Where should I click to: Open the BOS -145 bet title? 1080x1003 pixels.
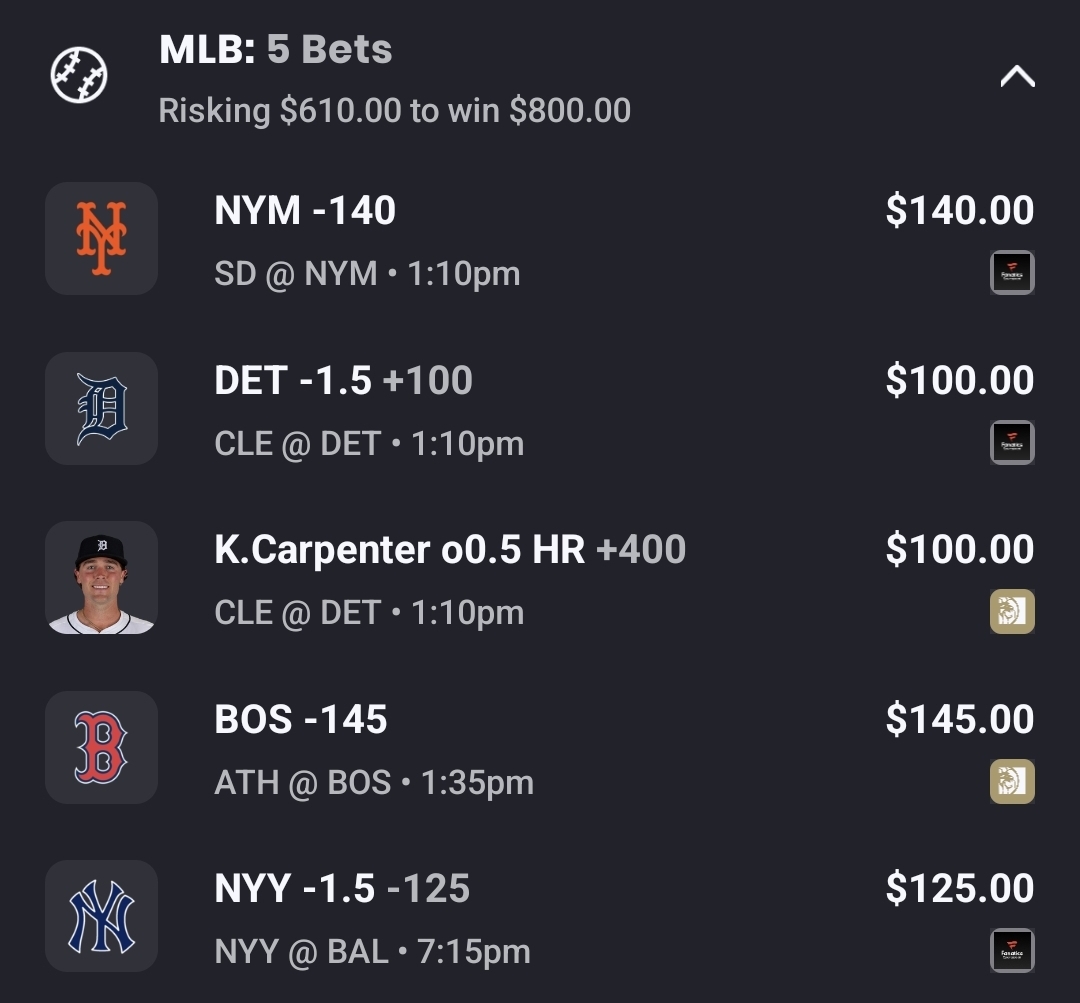coord(300,720)
